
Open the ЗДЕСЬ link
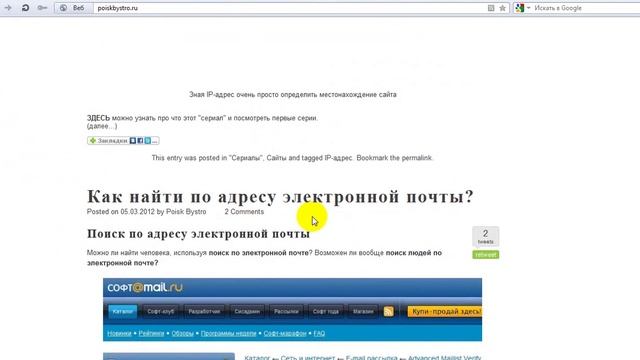[x=98, y=118]
